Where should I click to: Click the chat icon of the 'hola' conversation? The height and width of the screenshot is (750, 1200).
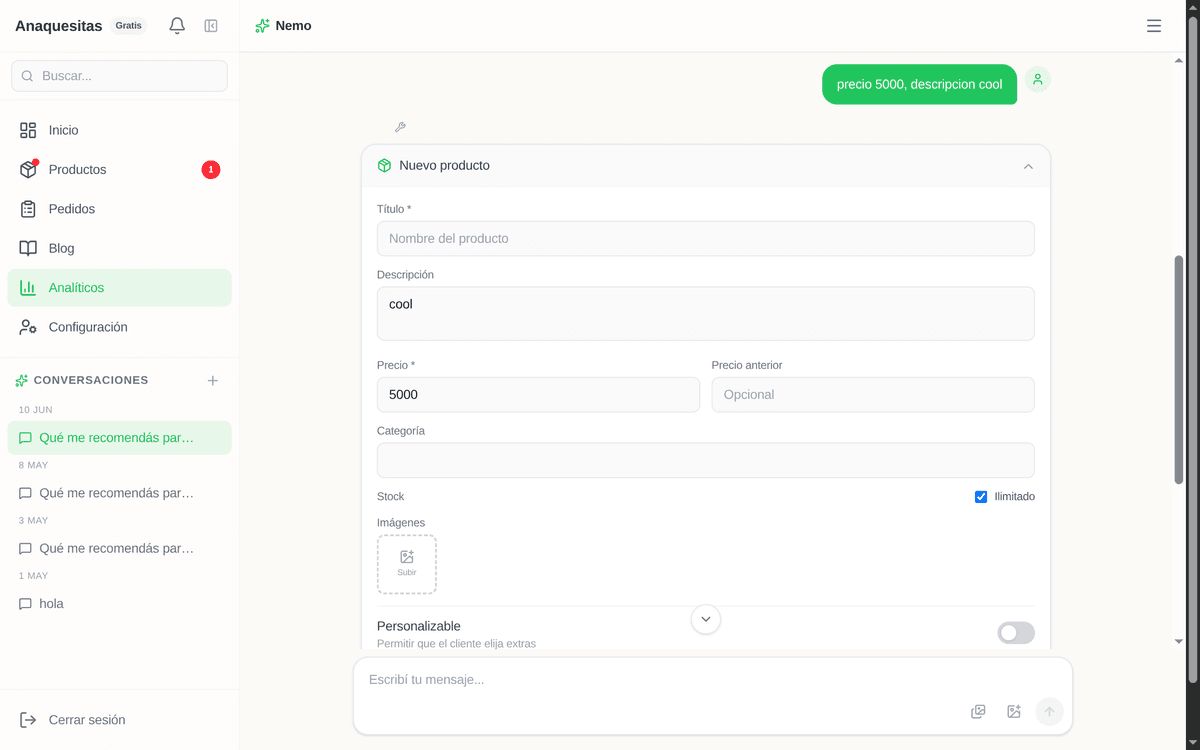[26, 604]
